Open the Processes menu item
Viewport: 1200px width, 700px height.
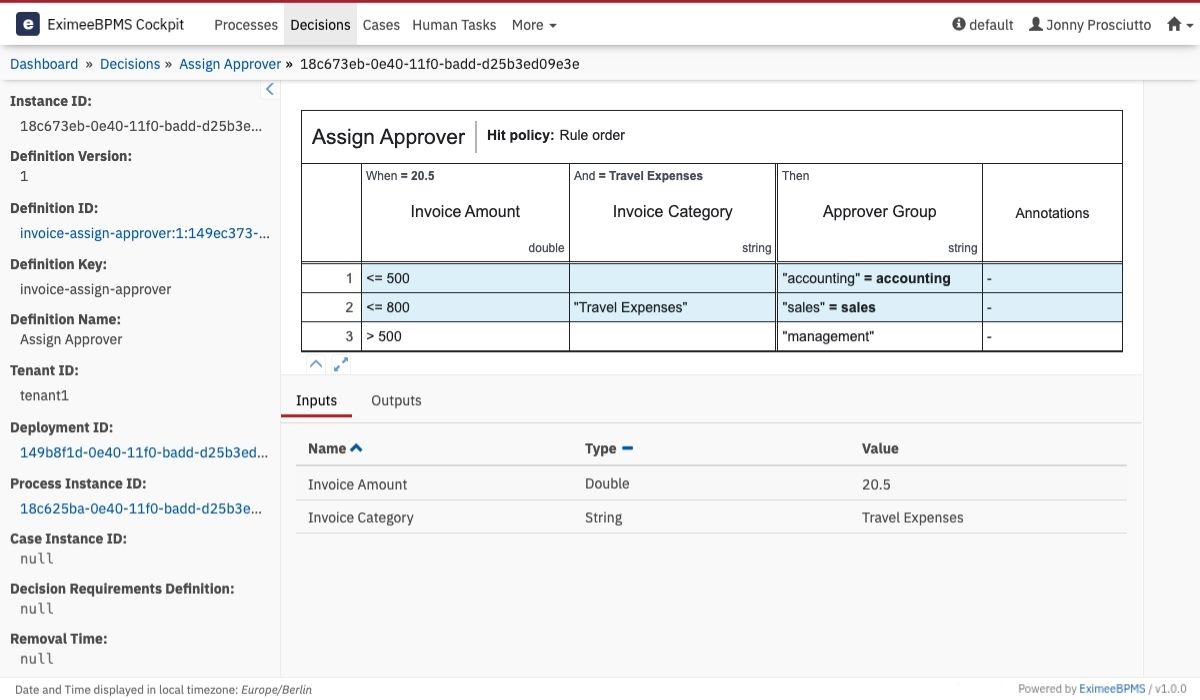(x=246, y=25)
